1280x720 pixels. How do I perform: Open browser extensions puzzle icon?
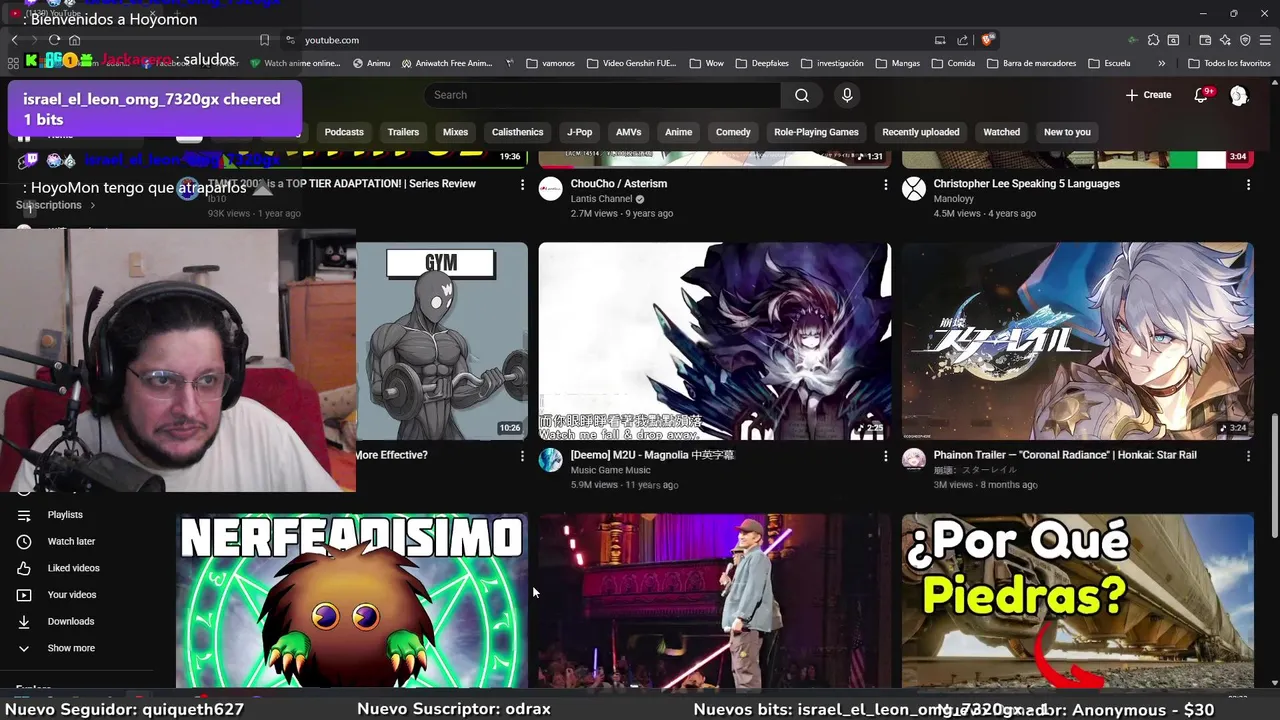tap(1153, 40)
